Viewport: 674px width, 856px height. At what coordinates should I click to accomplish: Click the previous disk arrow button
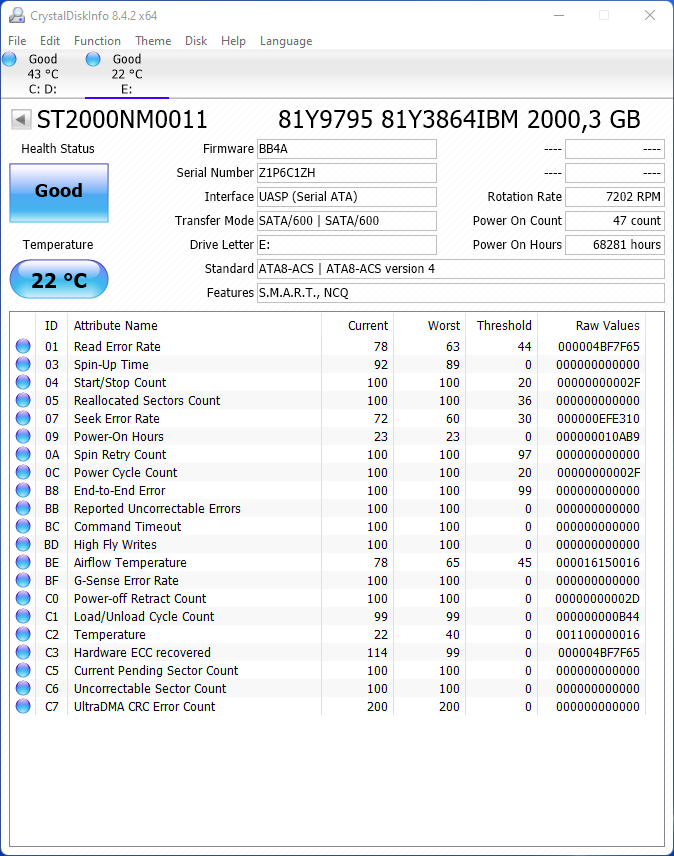[x=21, y=119]
